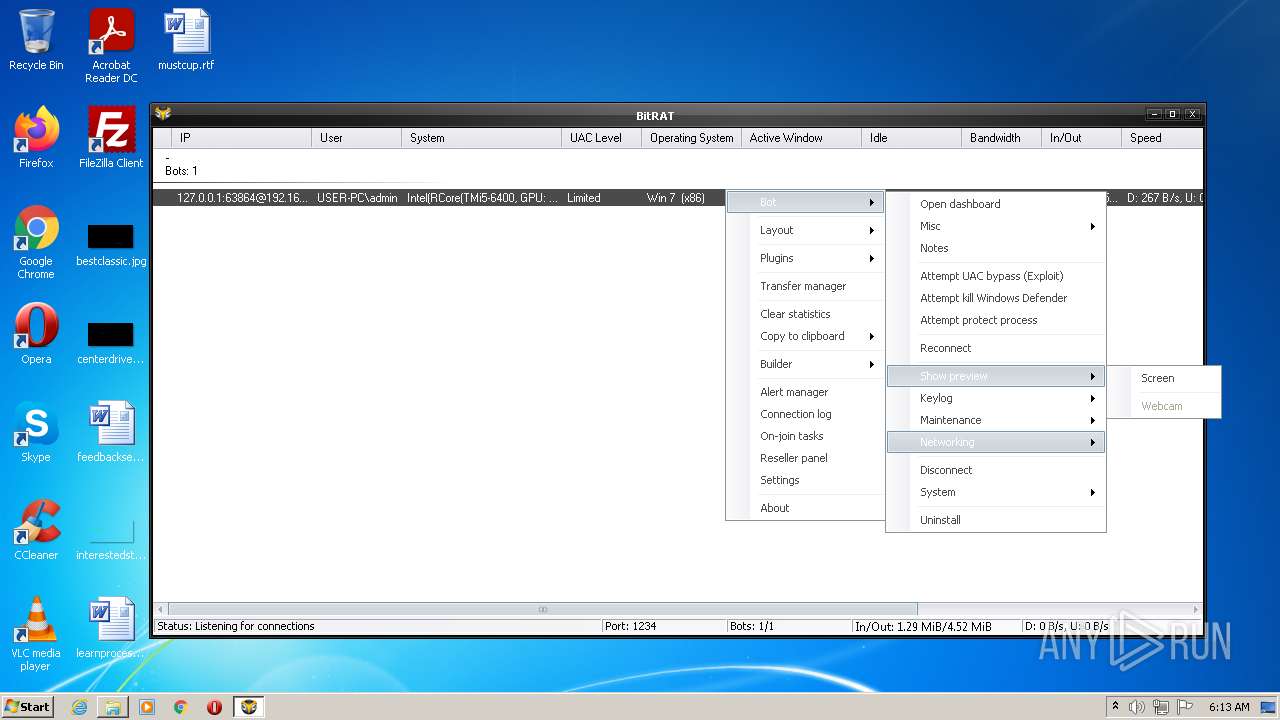
Task: Select Attempt UAC bypass (Exploit)
Action: coord(996,276)
